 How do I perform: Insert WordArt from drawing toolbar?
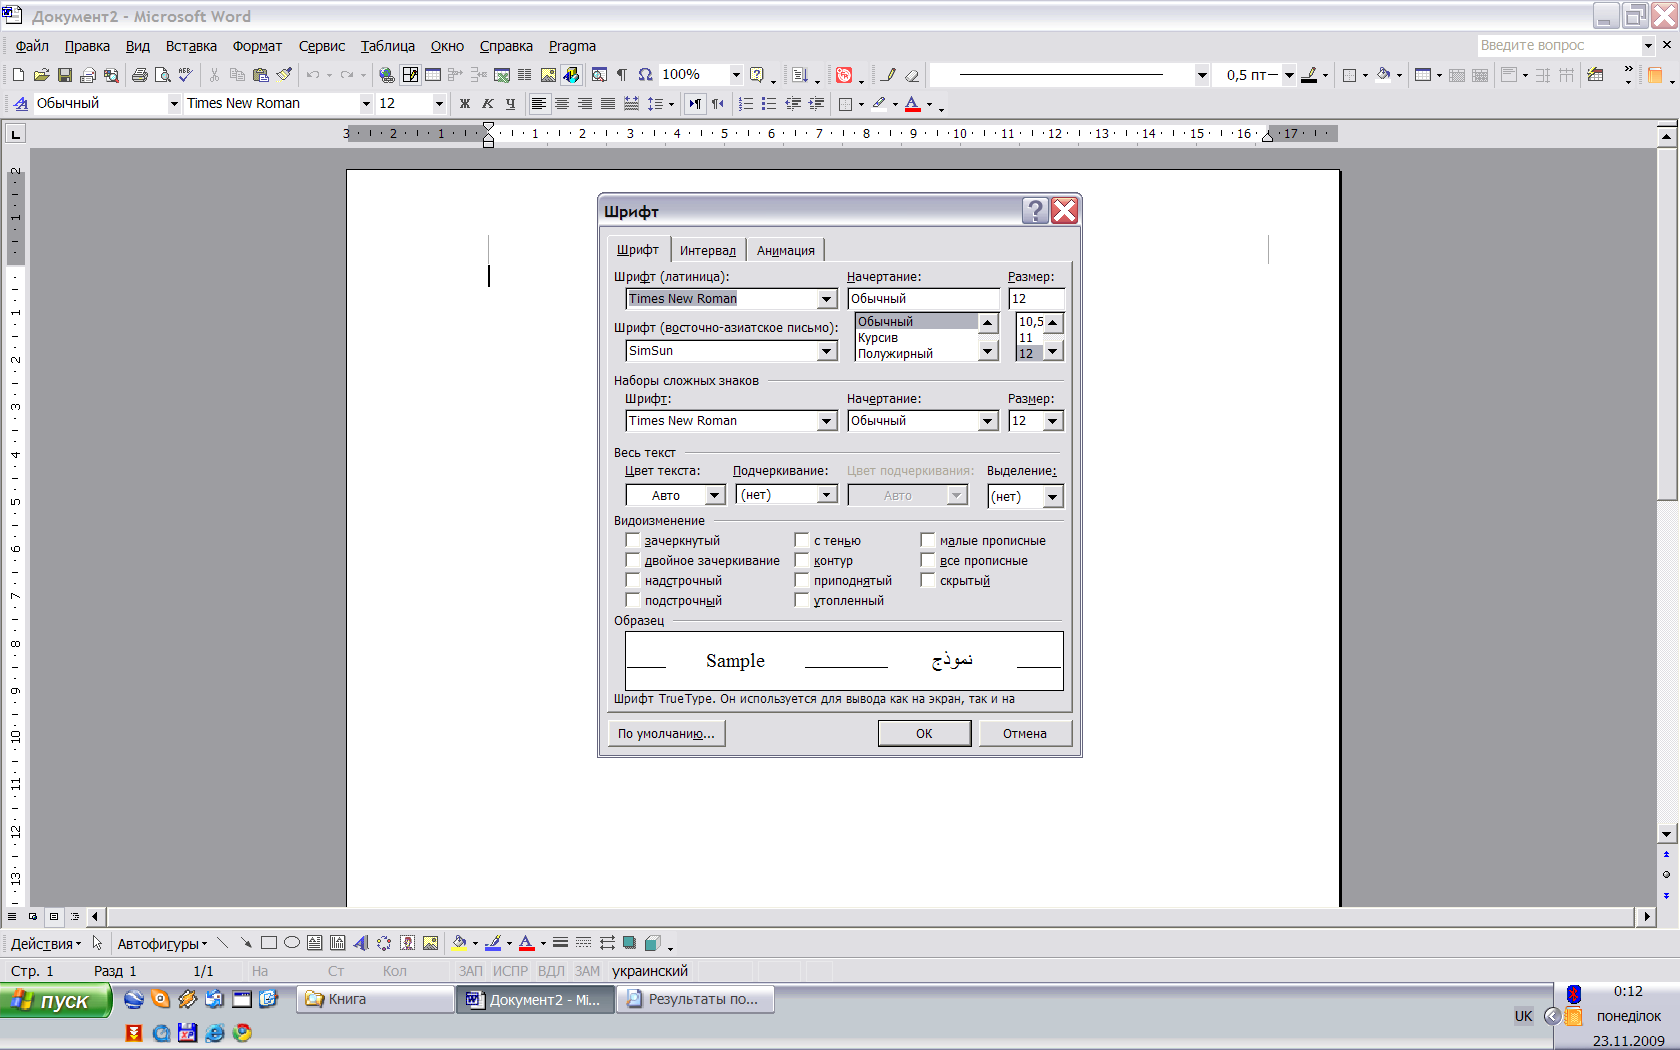(x=361, y=943)
